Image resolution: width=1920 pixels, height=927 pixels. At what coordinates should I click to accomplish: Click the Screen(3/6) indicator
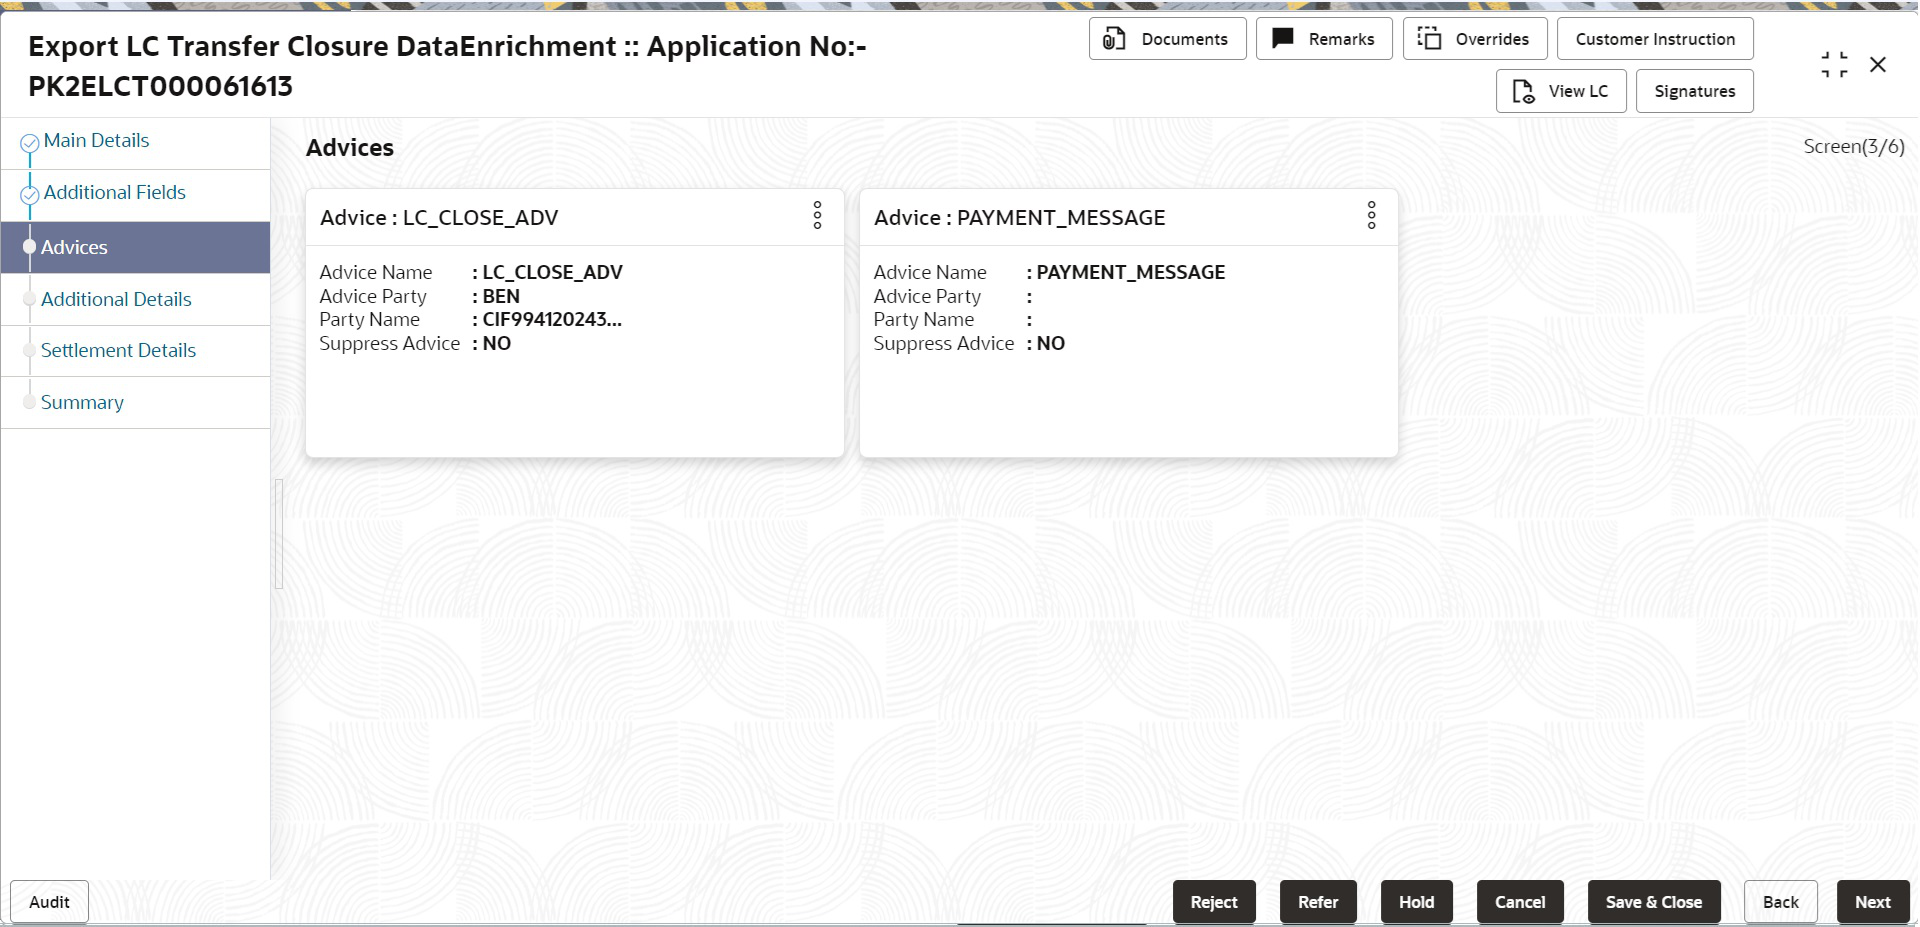coord(1853,147)
